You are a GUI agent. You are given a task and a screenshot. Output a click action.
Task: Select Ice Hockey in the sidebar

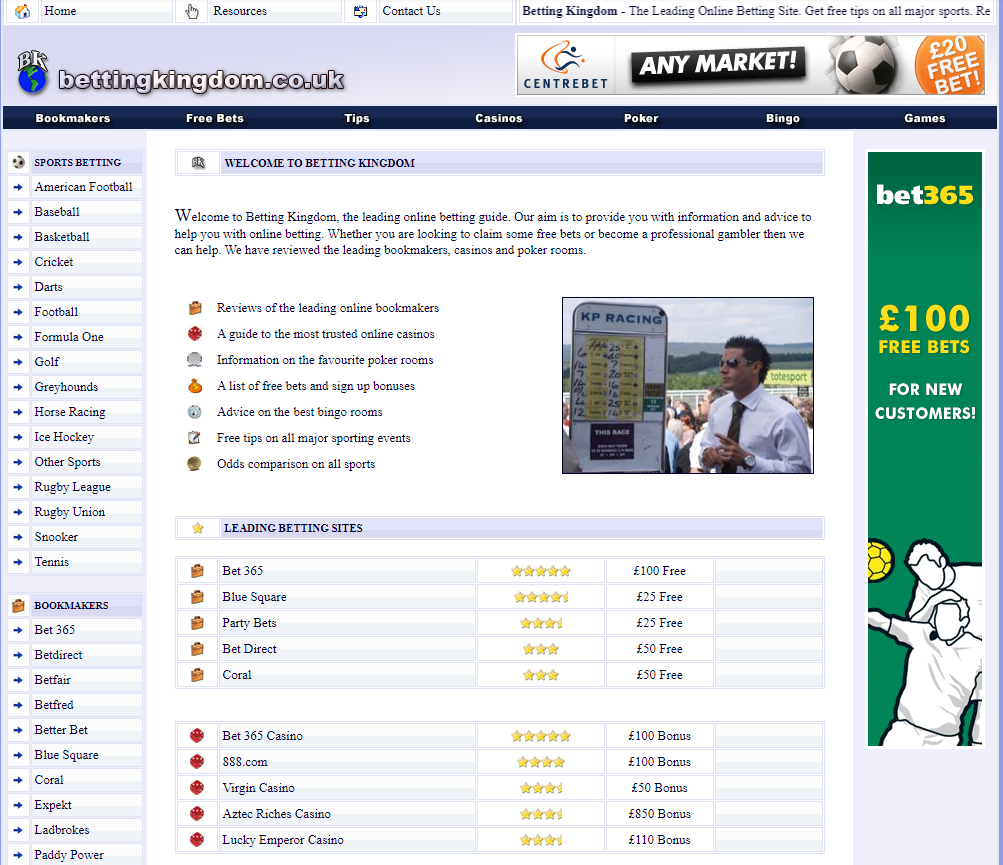tap(64, 438)
